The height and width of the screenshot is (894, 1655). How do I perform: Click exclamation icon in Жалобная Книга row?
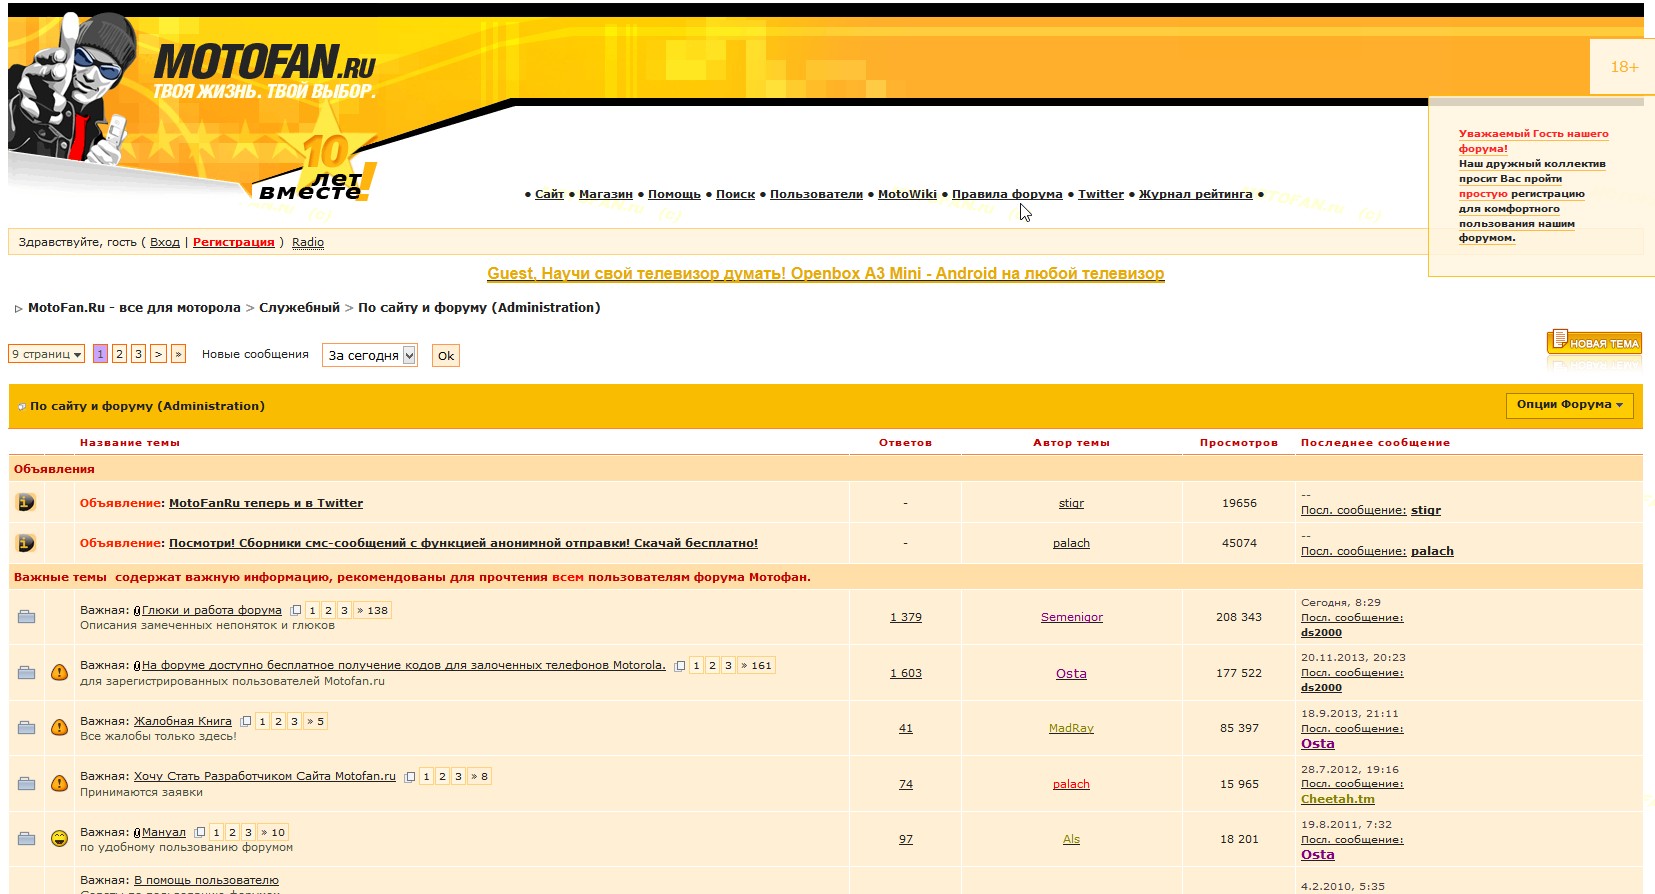(x=59, y=728)
